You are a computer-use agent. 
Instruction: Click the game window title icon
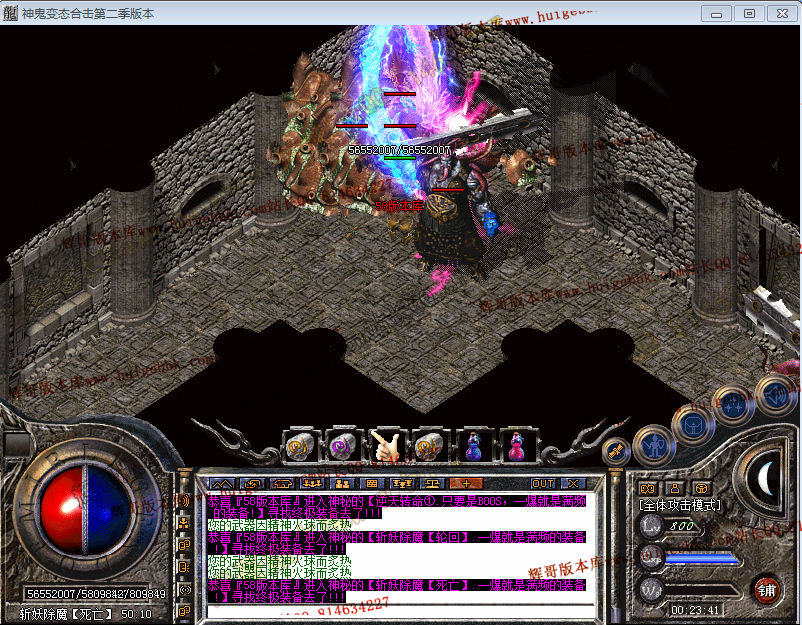pyautogui.click(x=10, y=13)
